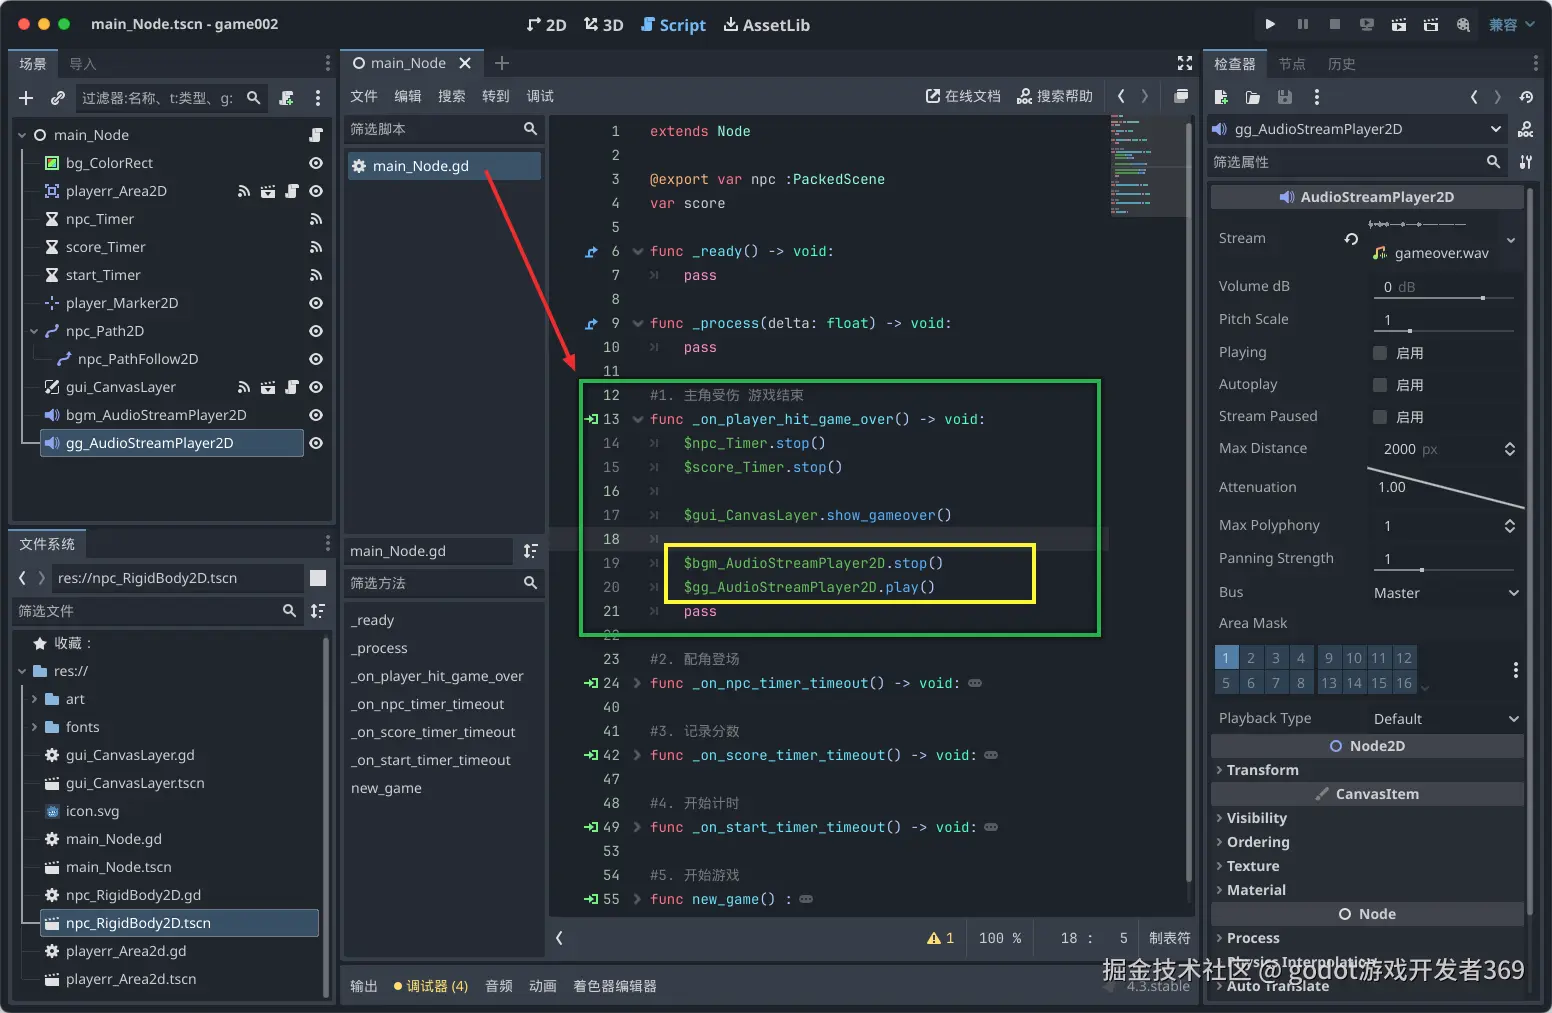Open the 输出 bottom panel
Image resolution: width=1552 pixels, height=1013 pixels.
pos(364,986)
